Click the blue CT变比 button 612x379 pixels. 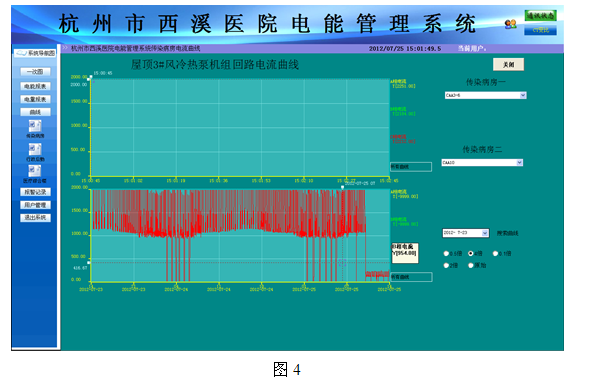[x=540, y=30]
